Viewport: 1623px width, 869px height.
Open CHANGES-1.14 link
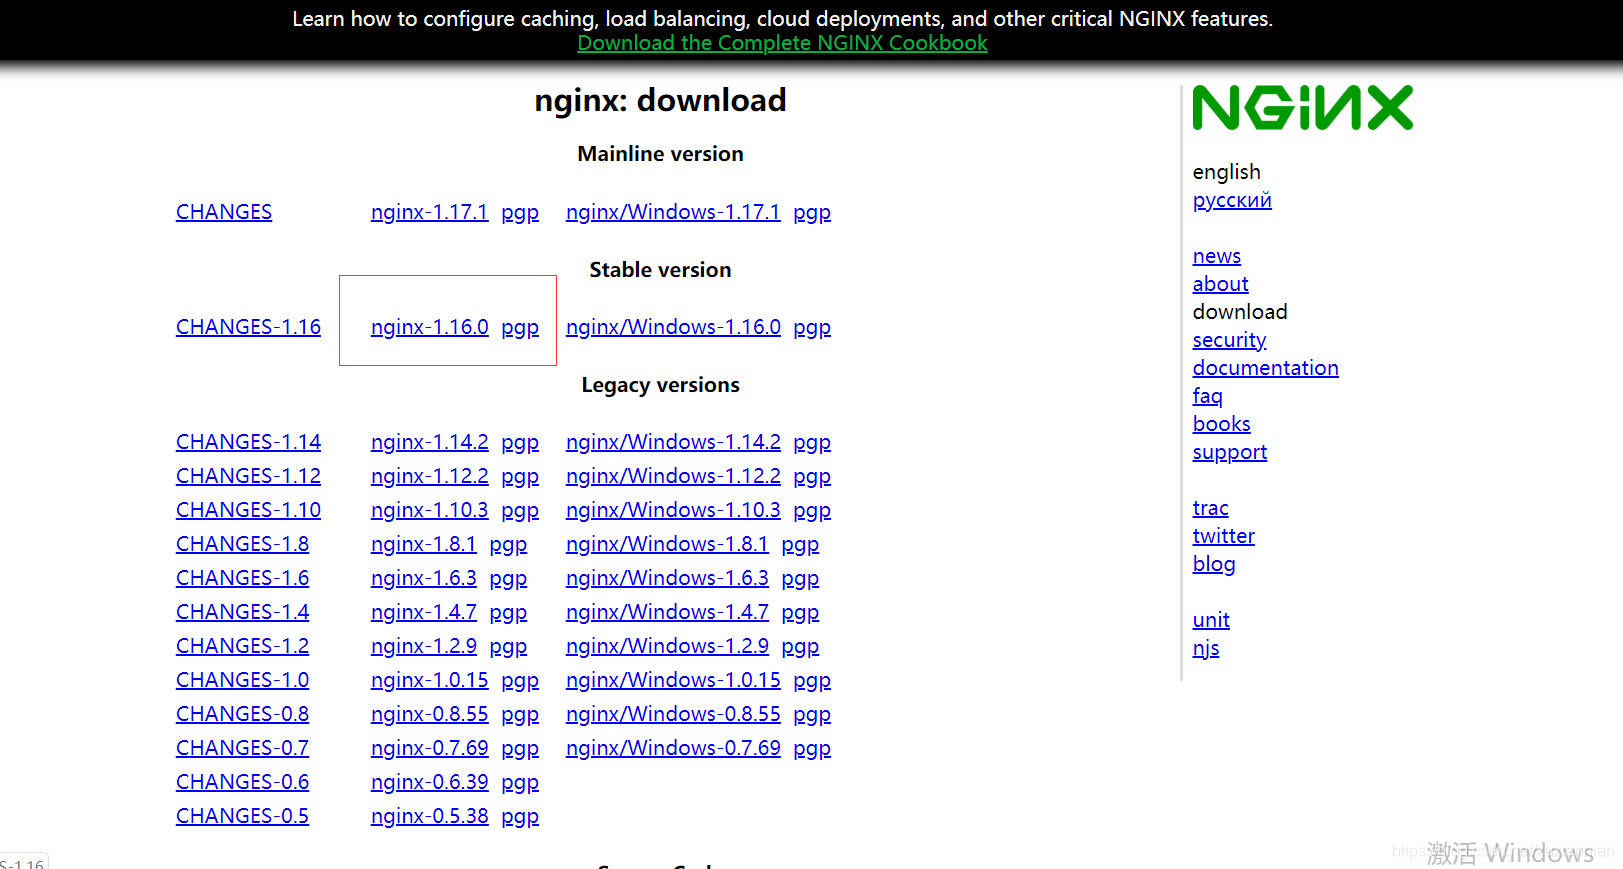click(249, 442)
